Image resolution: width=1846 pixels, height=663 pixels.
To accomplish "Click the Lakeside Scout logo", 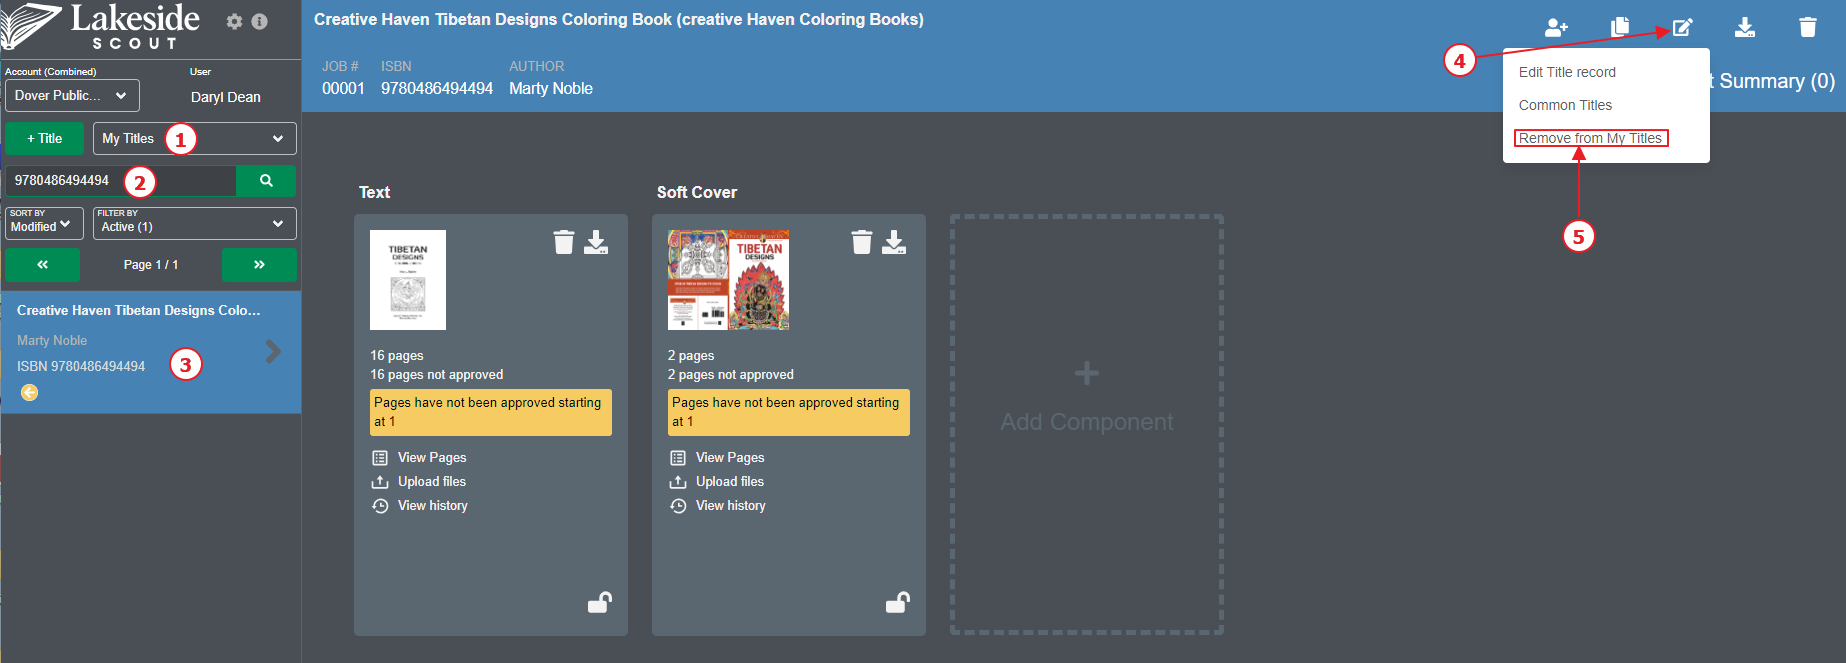I will click(101, 27).
